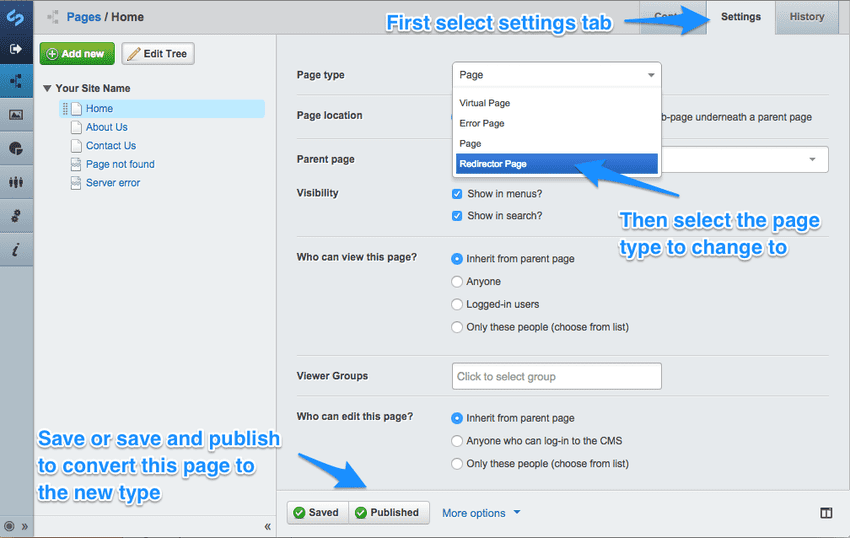The image size is (850, 538).
Task: Click the Your Site Name root label
Action: pyautogui.click(x=93, y=88)
